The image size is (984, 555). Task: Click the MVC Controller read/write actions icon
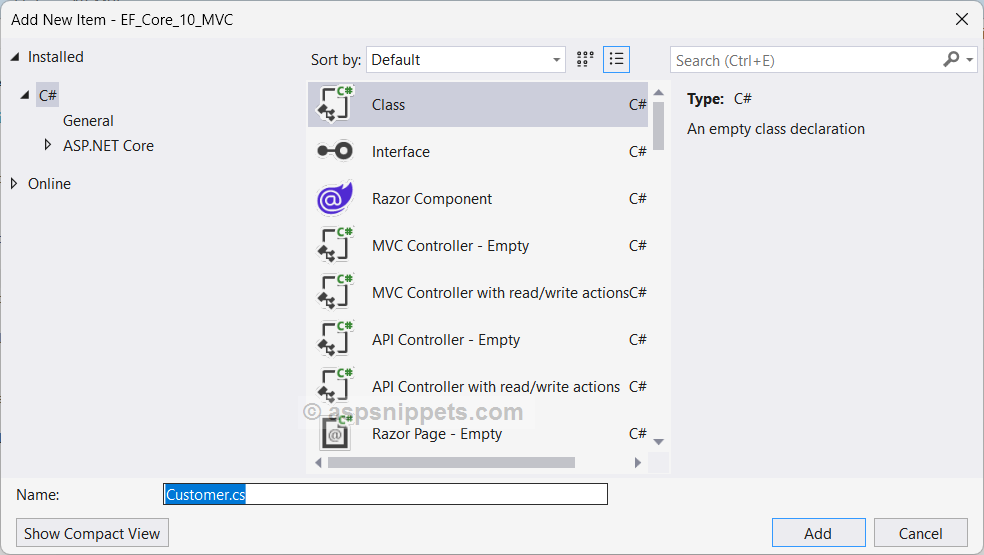coord(334,292)
